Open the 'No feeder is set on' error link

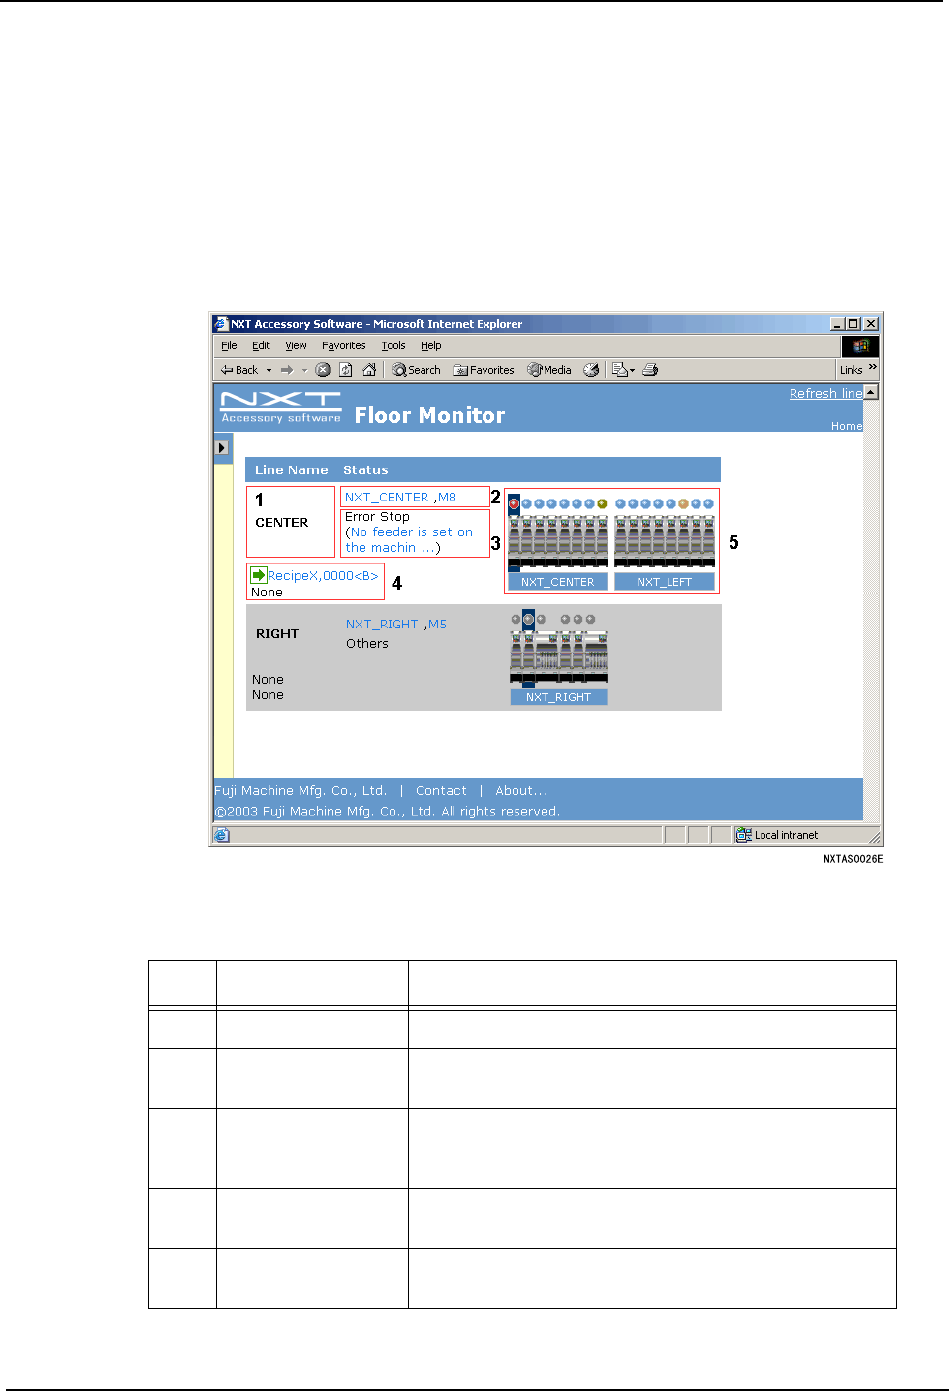point(409,540)
